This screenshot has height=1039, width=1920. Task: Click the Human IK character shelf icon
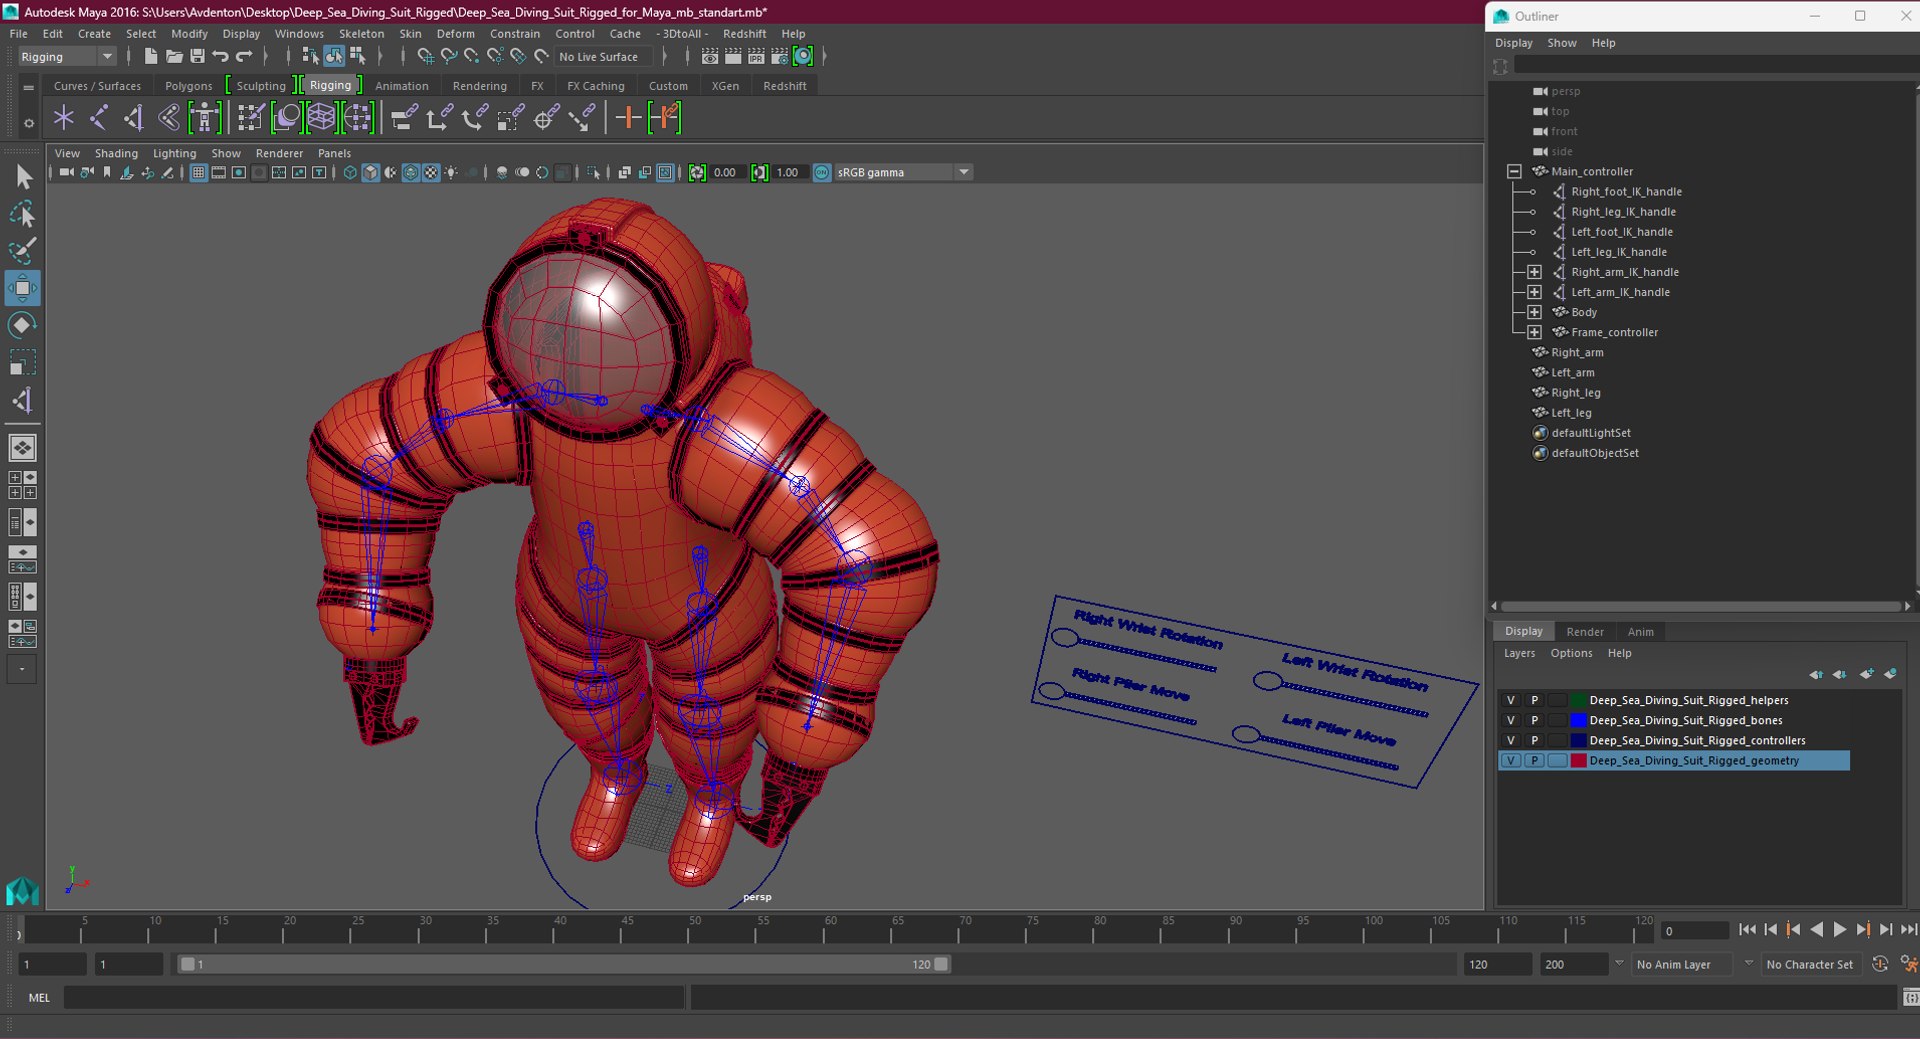(204, 118)
